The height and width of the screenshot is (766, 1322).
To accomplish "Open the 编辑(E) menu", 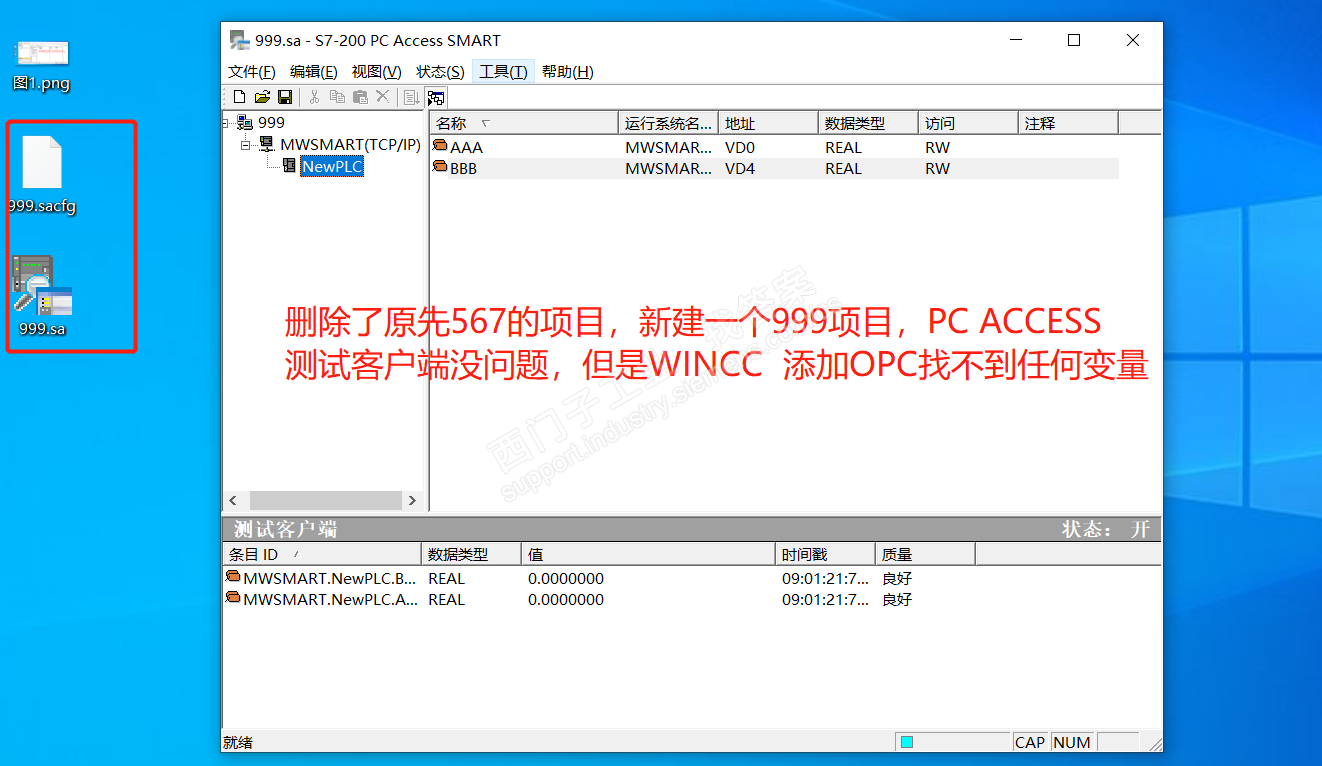I will (314, 72).
